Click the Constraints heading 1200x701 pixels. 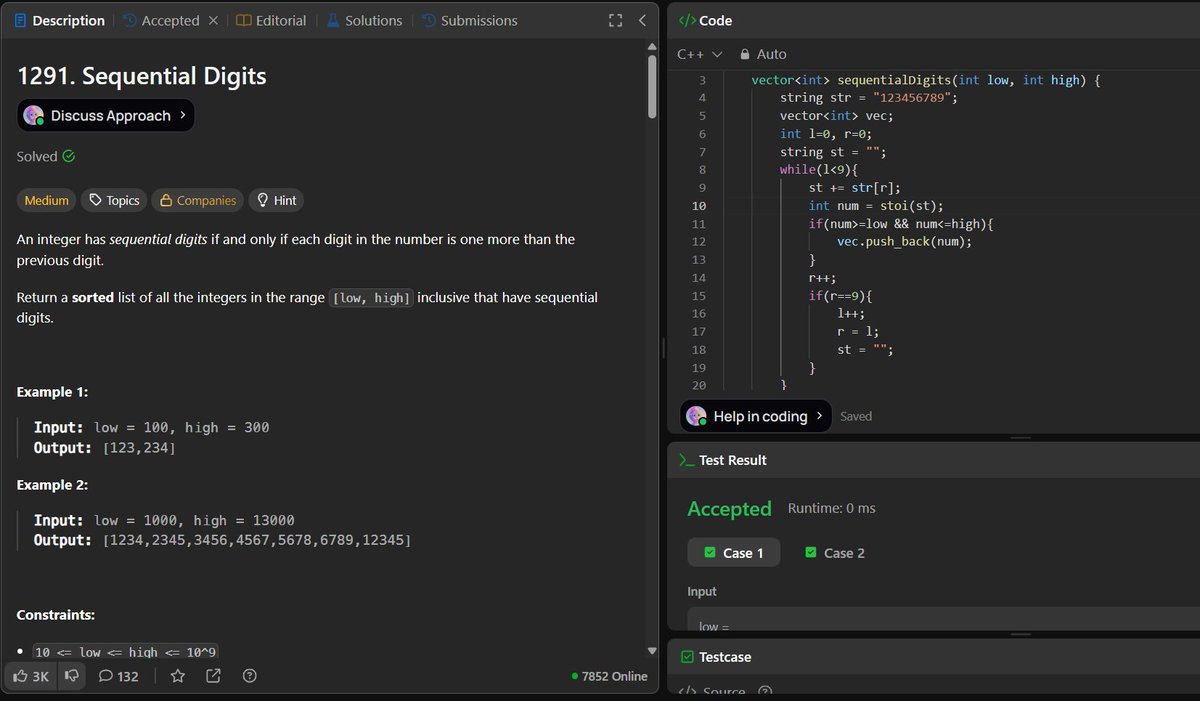click(55, 615)
